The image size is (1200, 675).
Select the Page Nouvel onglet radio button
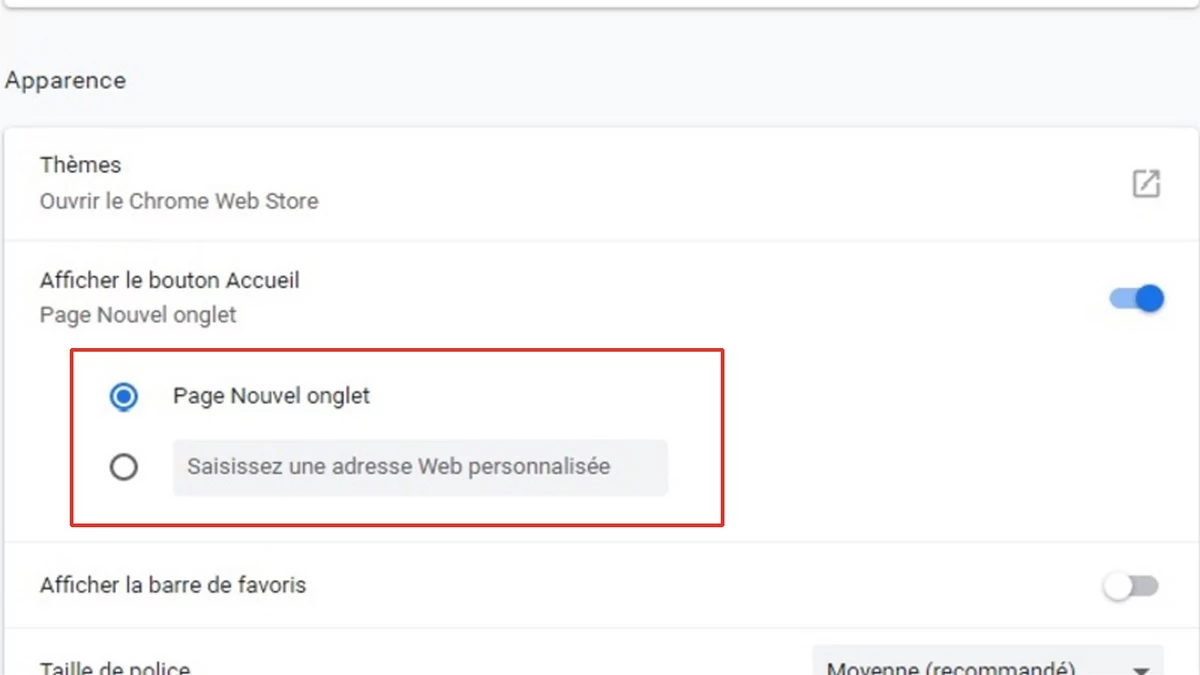[123, 397]
